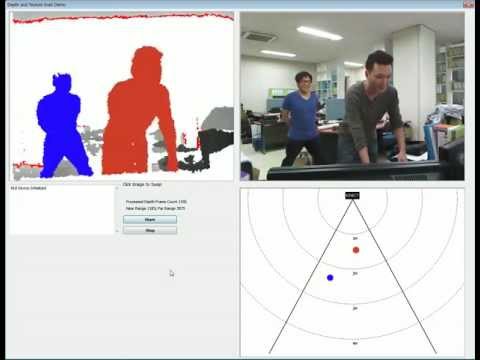Click the scroll-up arrow of the log box
The width and height of the screenshot is (480, 360).
click(x=117, y=188)
